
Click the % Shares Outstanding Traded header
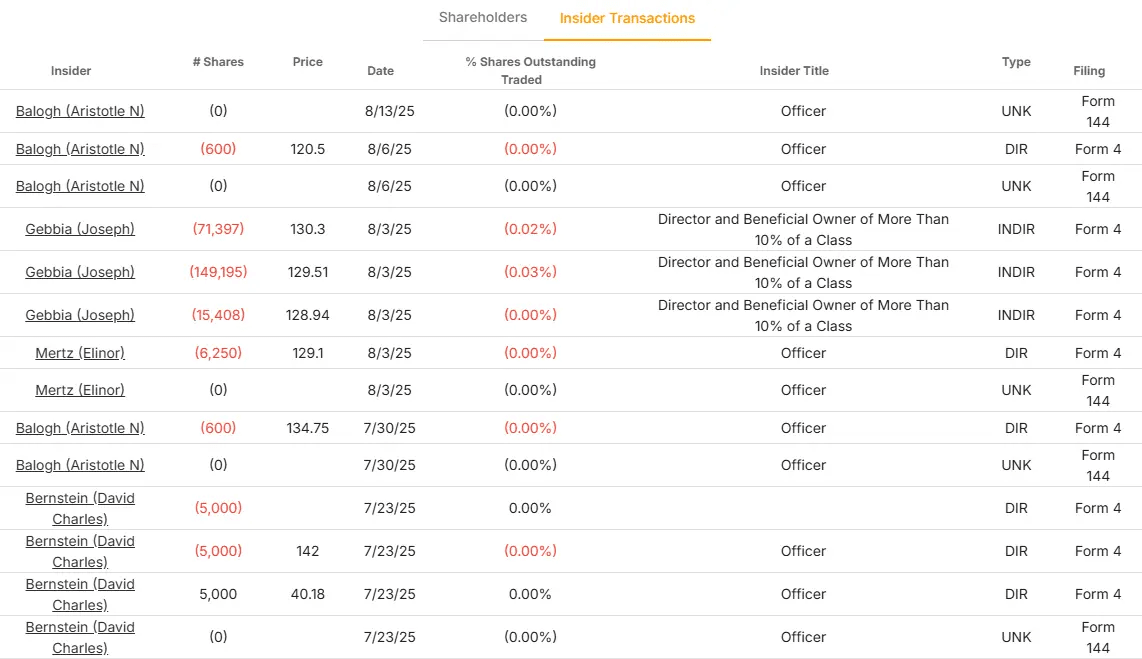pyautogui.click(x=530, y=70)
